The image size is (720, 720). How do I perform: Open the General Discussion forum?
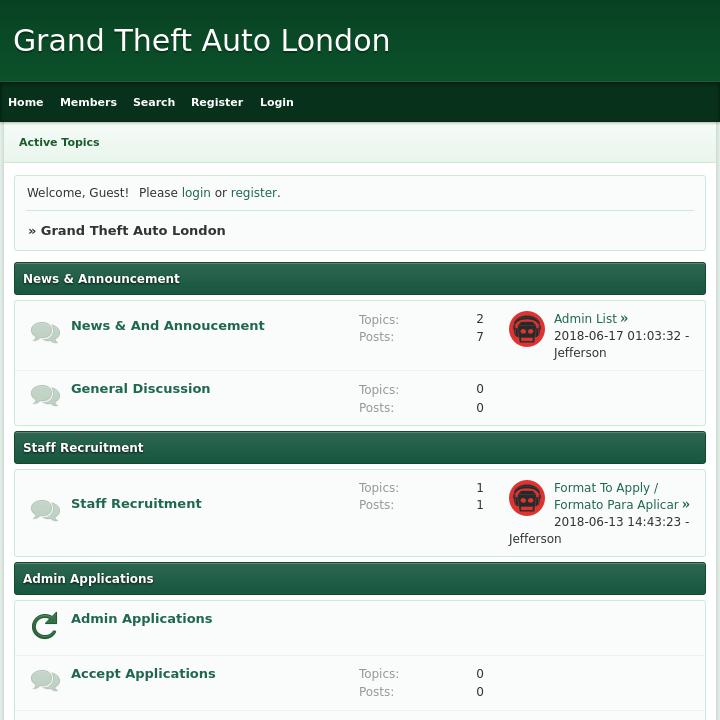click(x=140, y=389)
